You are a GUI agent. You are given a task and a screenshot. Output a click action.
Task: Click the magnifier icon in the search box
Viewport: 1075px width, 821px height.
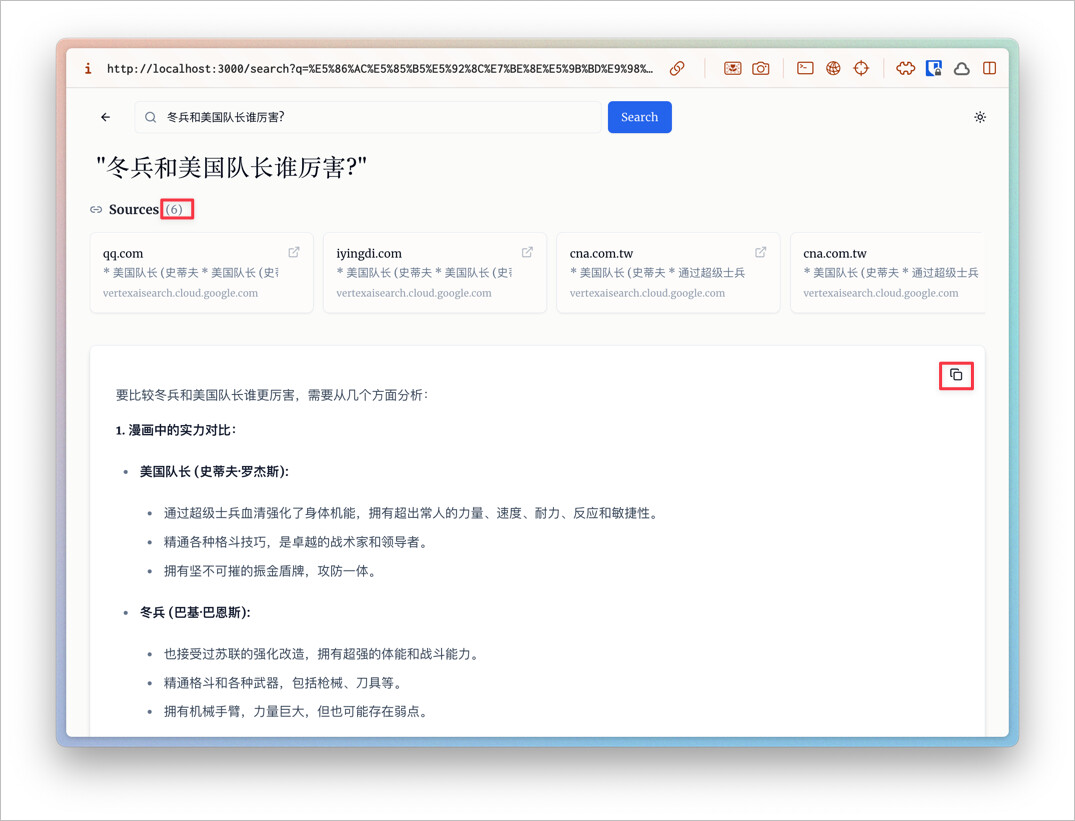click(x=151, y=117)
